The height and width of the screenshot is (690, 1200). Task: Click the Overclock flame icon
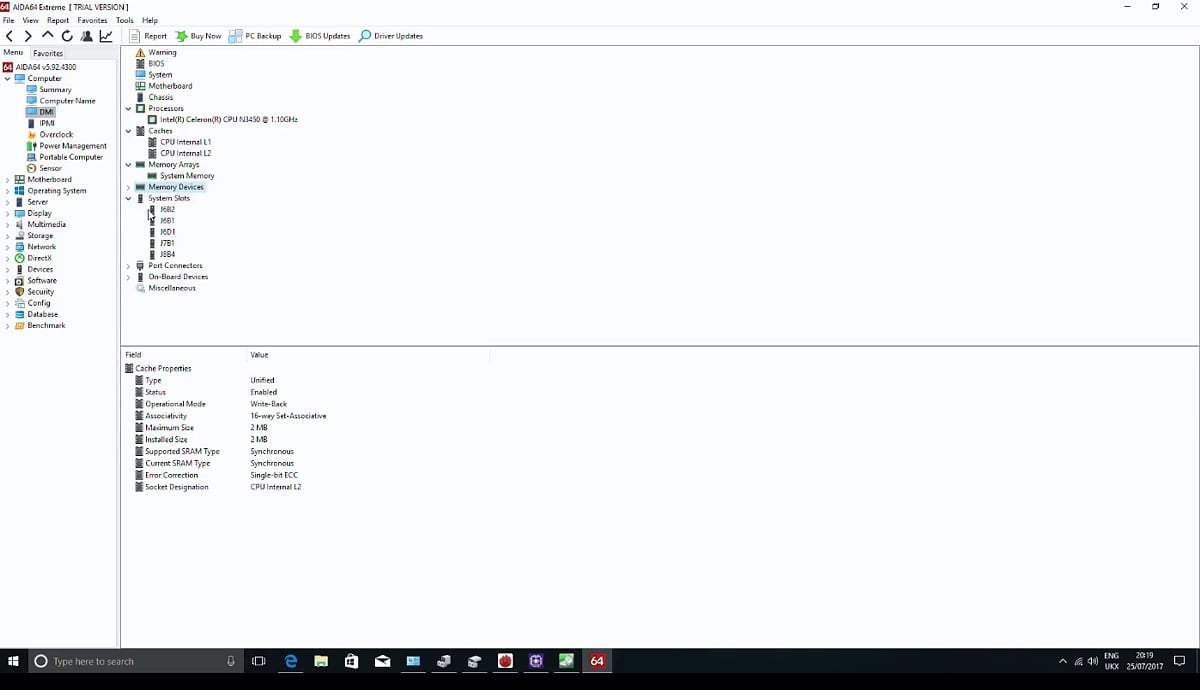[32, 135]
